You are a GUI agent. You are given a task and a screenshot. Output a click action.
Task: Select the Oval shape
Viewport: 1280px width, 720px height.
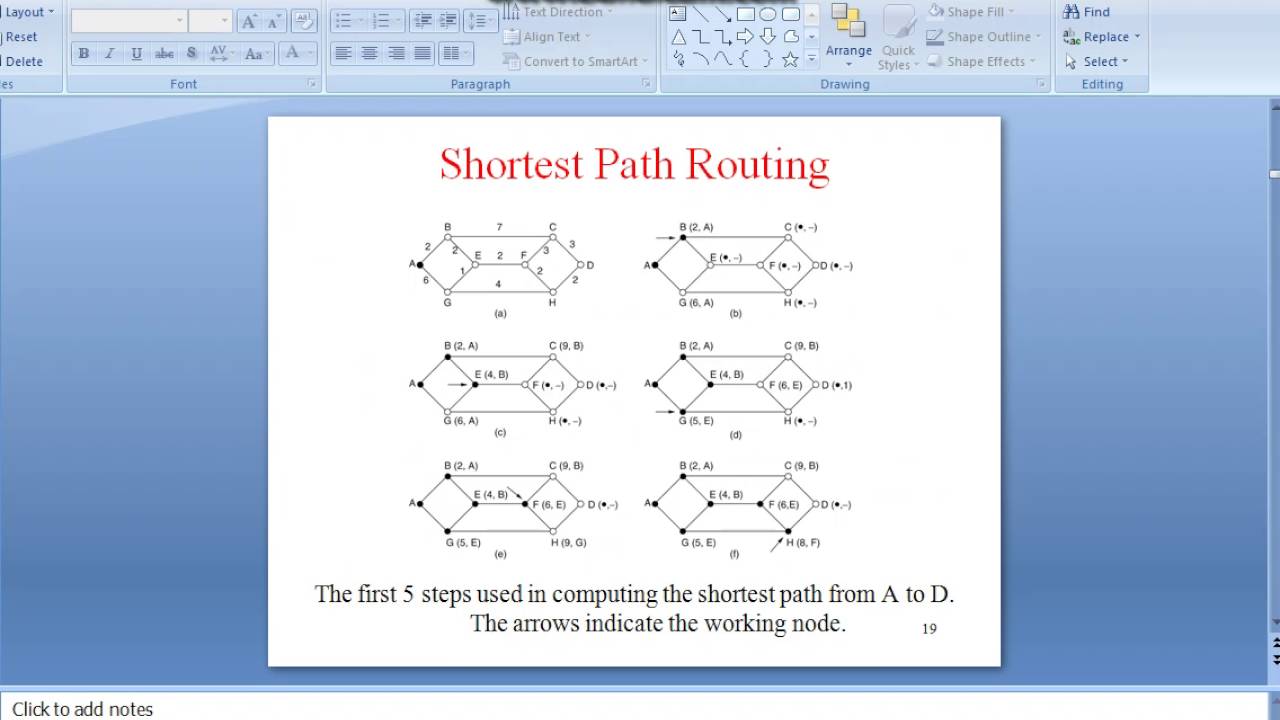(x=768, y=13)
